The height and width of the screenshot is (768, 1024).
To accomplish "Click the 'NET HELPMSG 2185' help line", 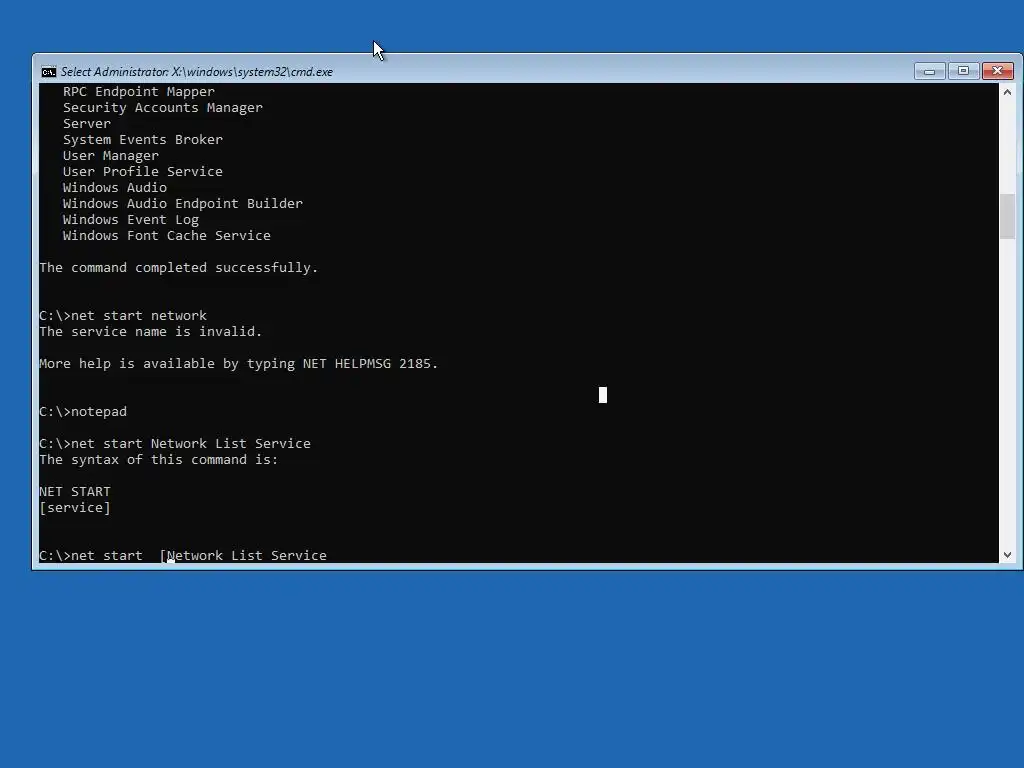I will [238, 364].
